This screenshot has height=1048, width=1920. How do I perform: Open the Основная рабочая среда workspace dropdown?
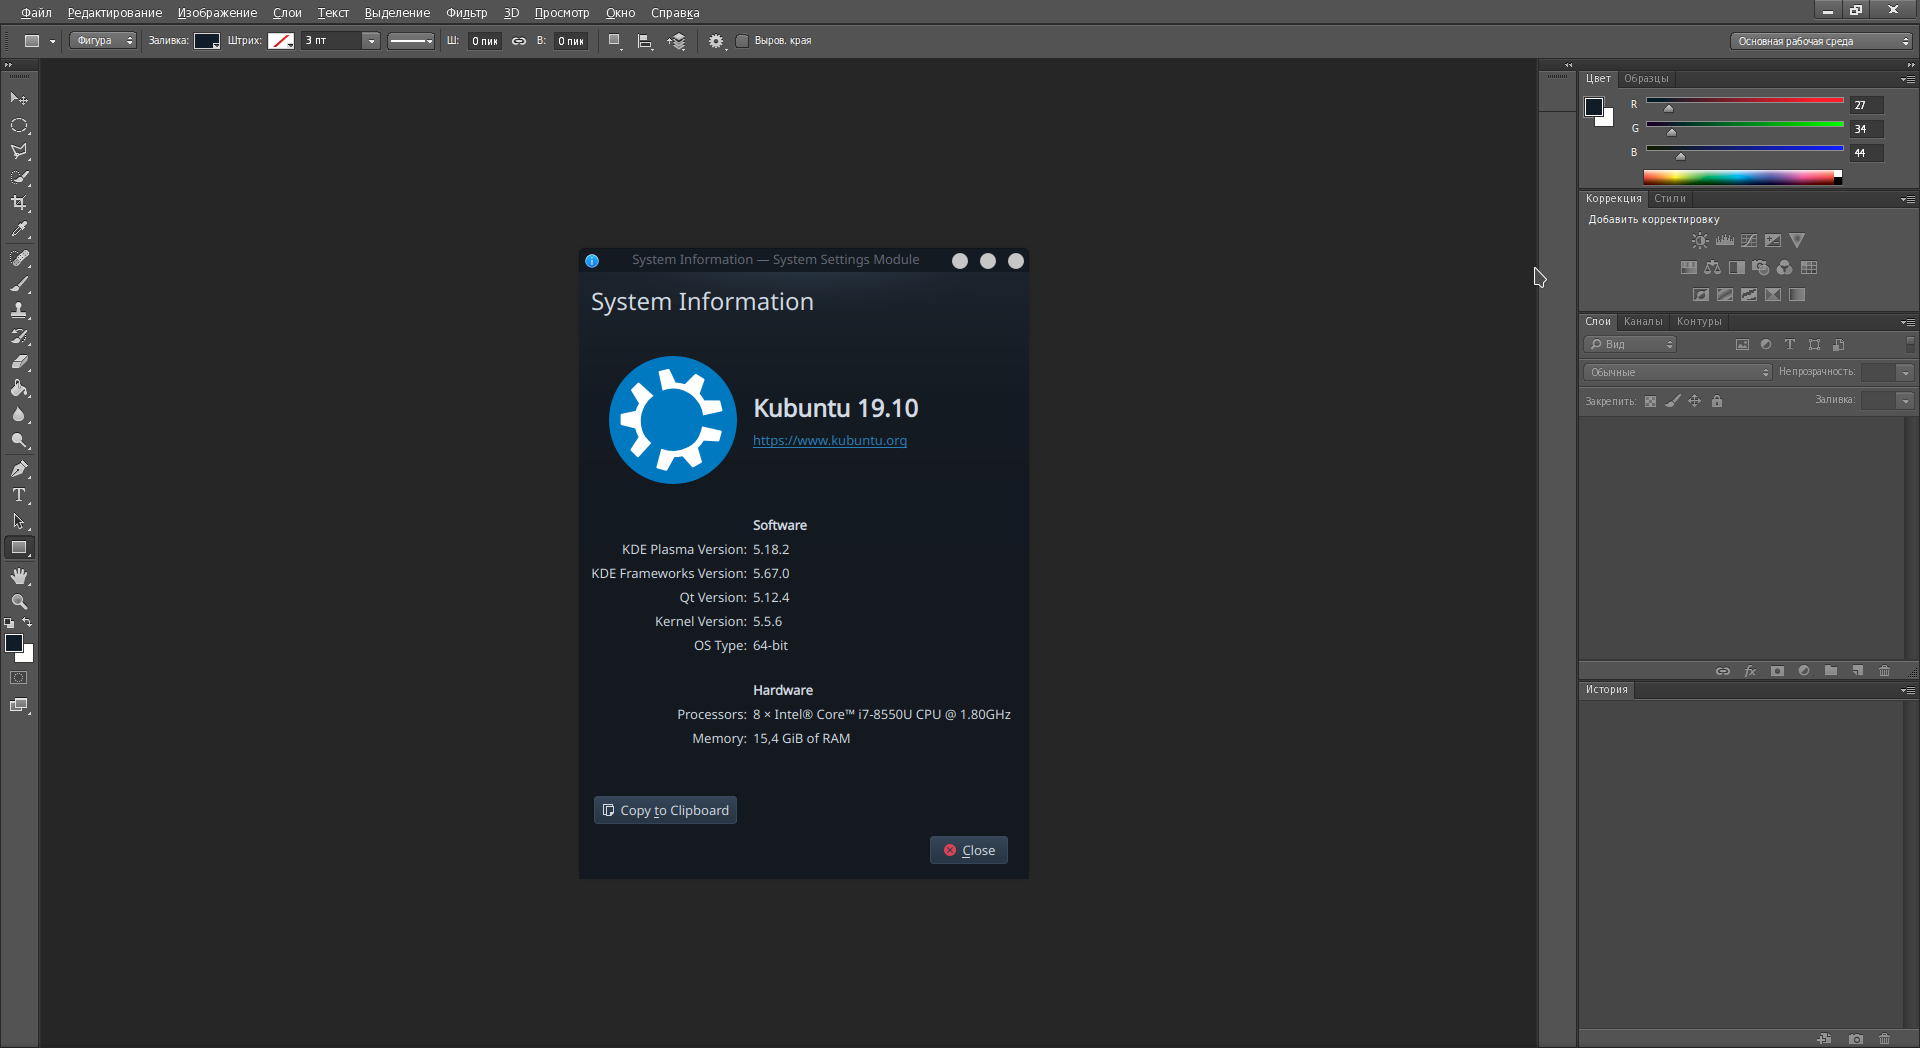1821,41
